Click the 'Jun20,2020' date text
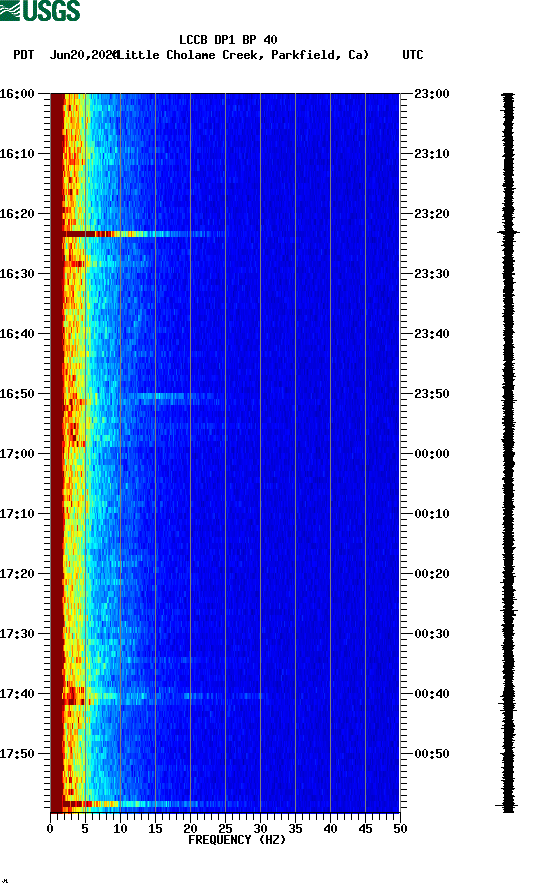This screenshot has width=552, height=892. pyautogui.click(x=84, y=55)
